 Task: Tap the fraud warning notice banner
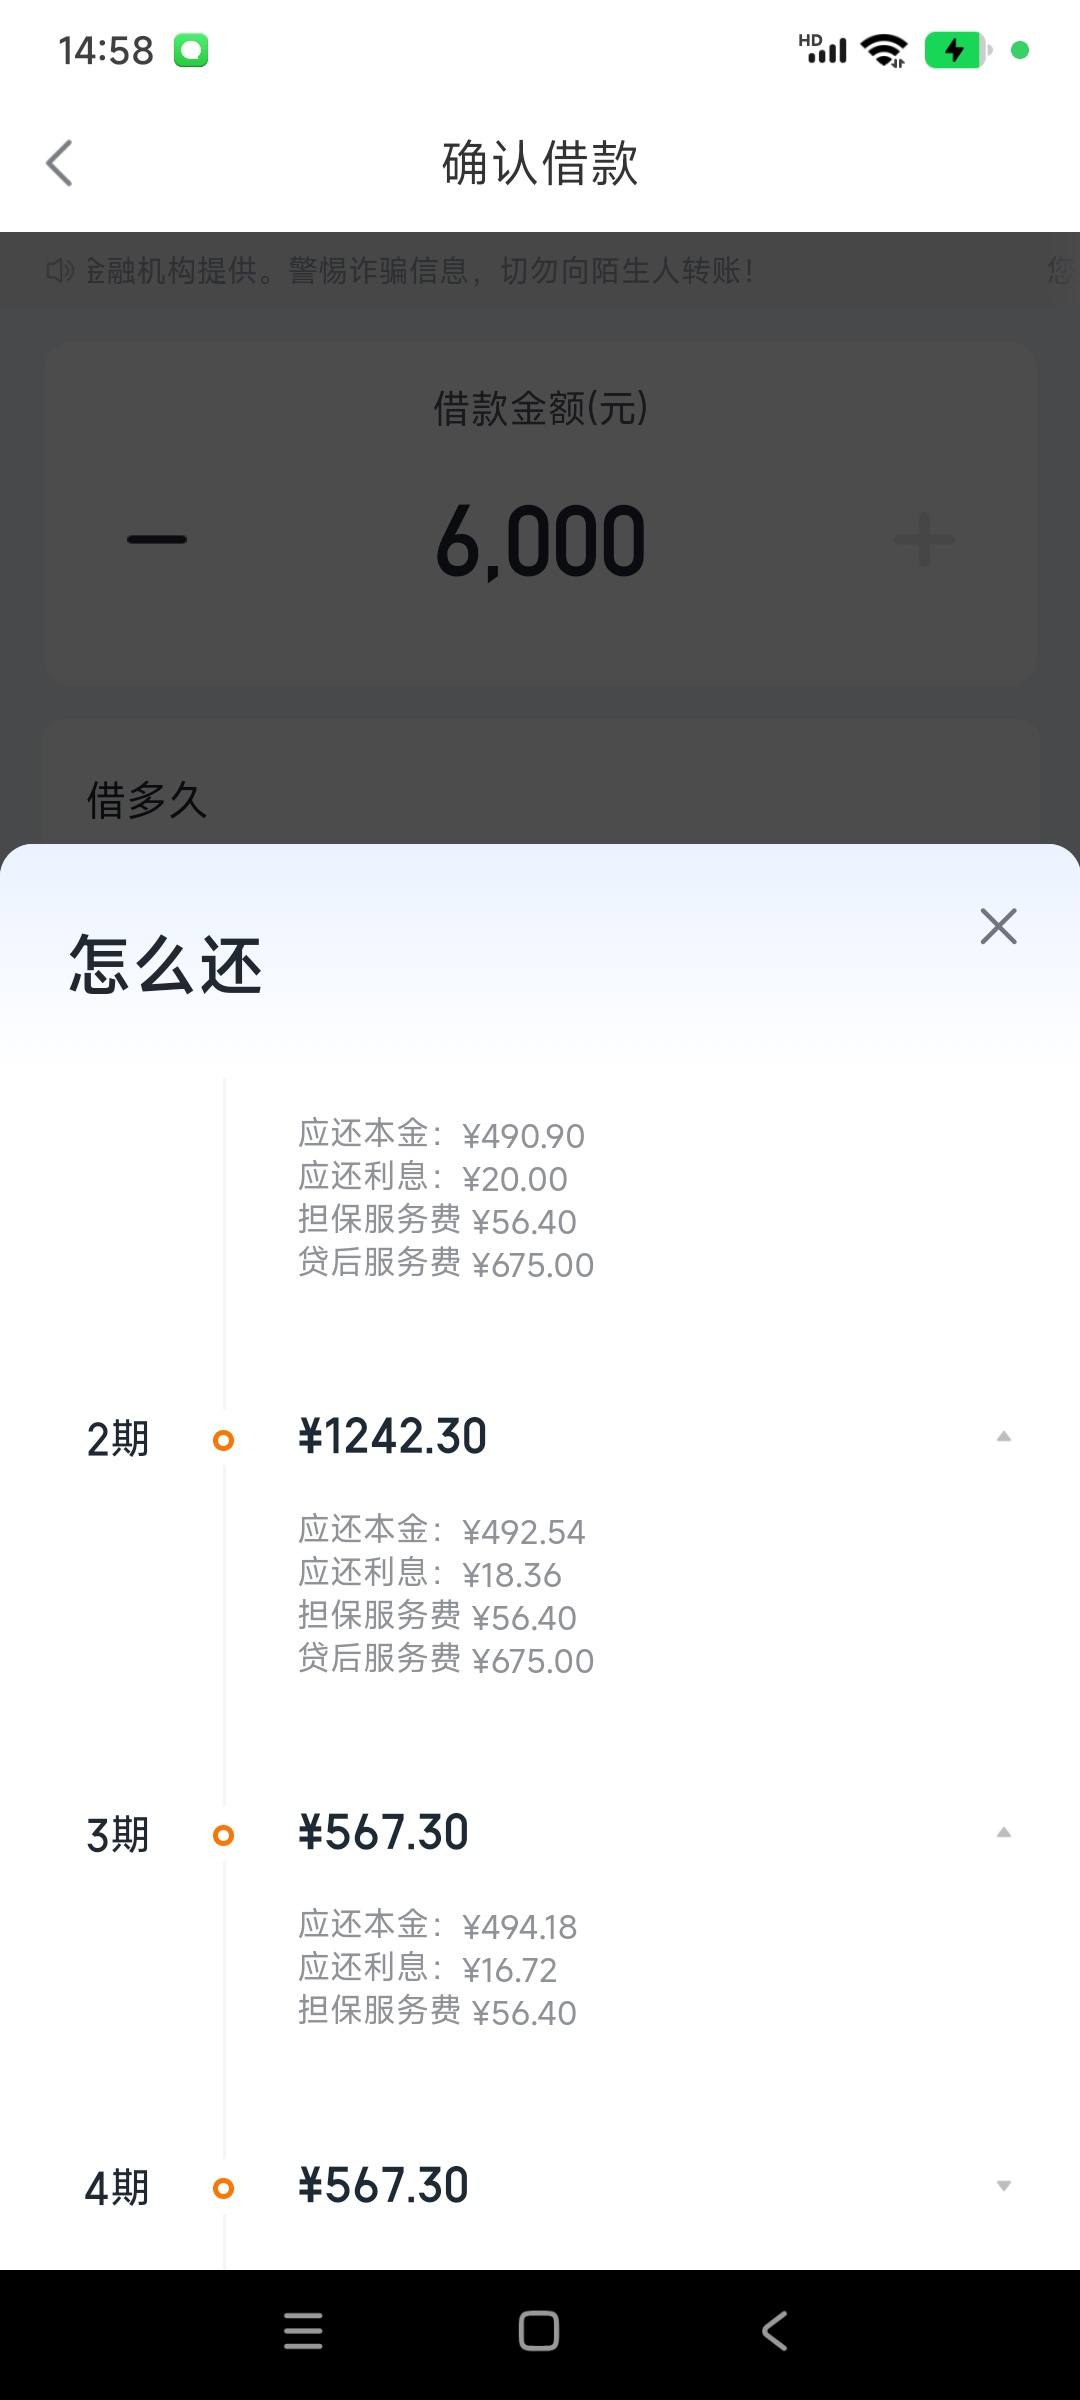pyautogui.click(x=540, y=270)
